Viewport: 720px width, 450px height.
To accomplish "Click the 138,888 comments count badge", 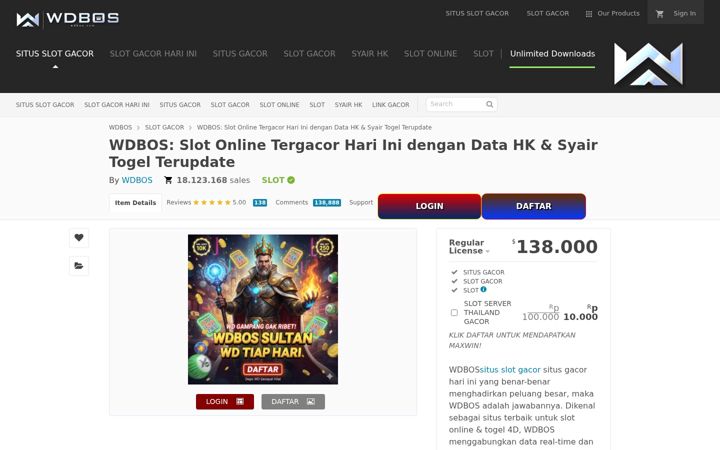I will pyautogui.click(x=327, y=202).
